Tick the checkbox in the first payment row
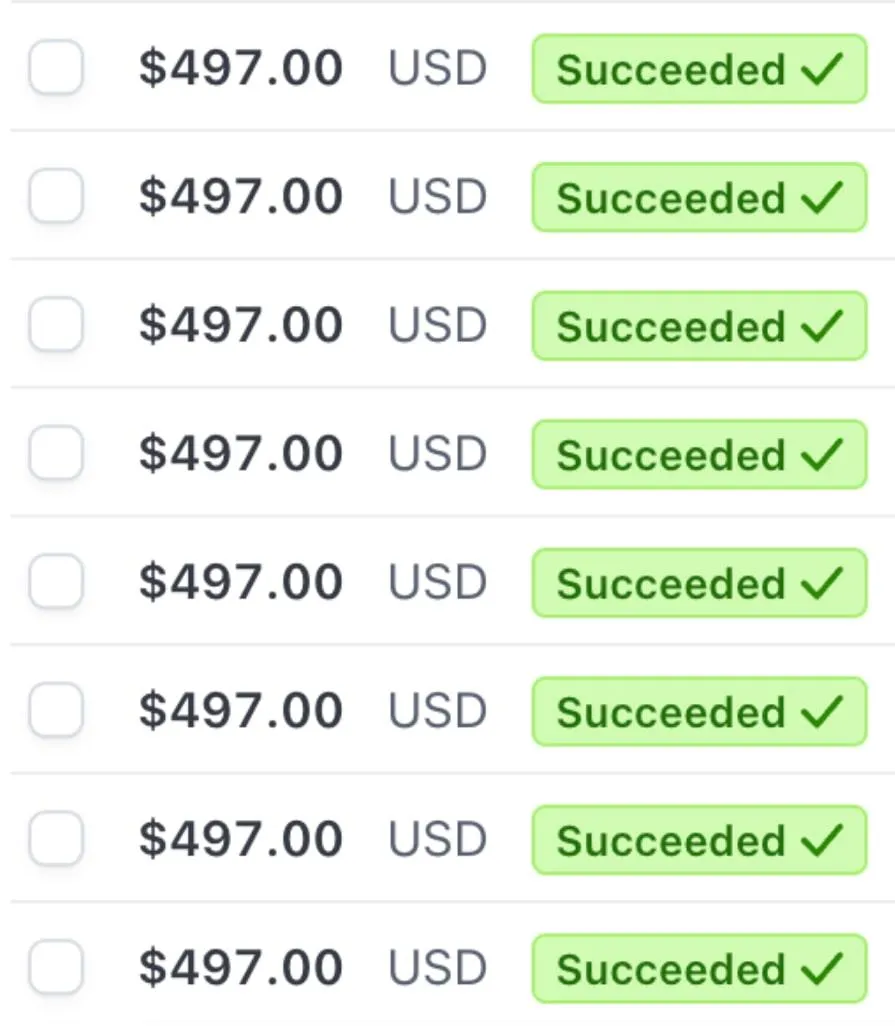Image resolution: width=895 pixels, height=1031 pixels. click(x=56, y=66)
